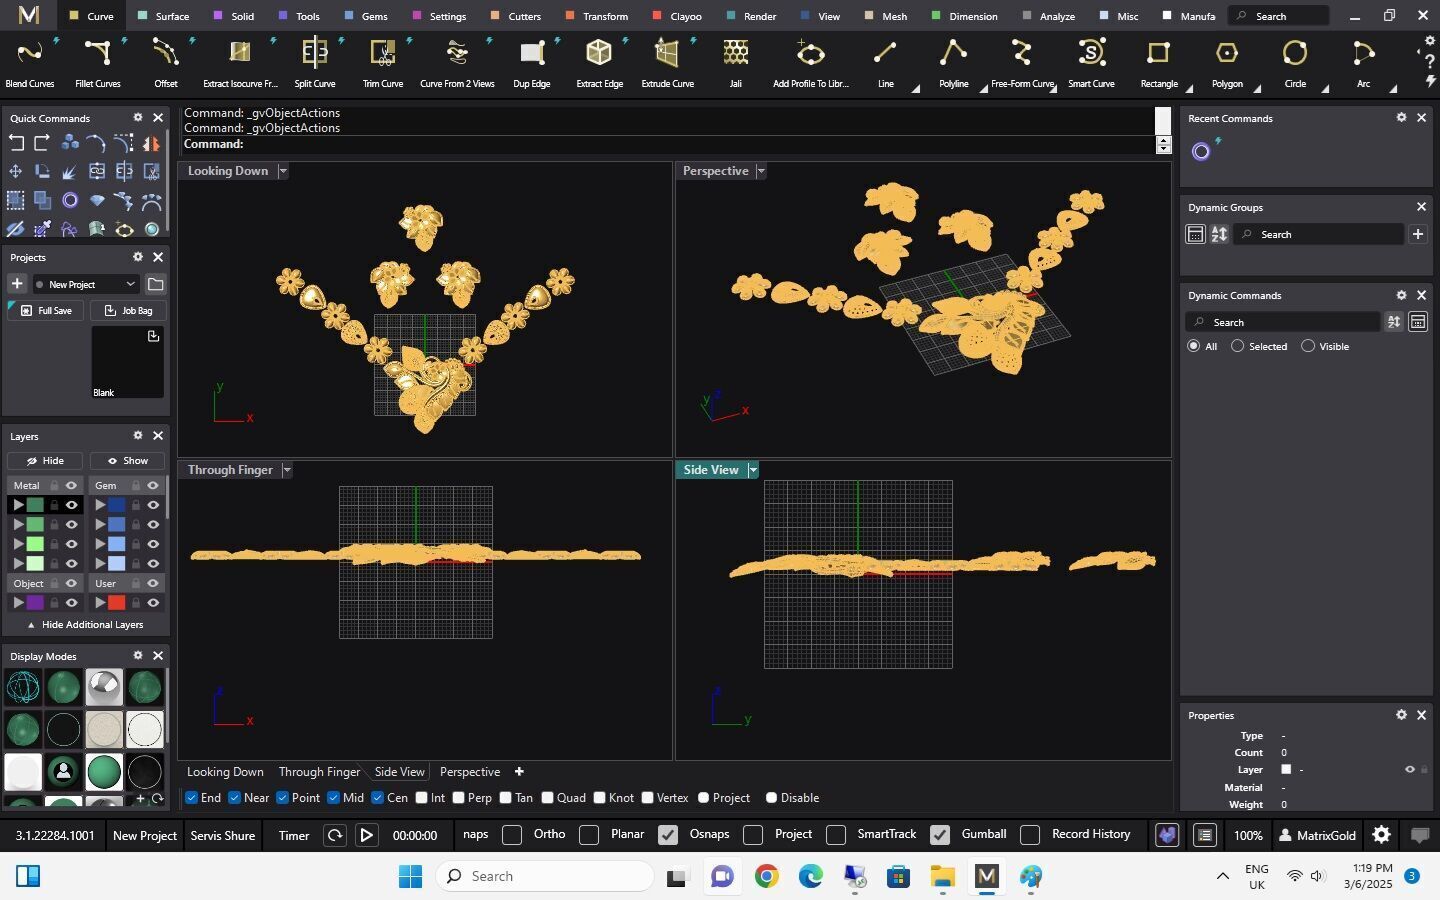1440x900 pixels.
Task: Enable the Int osnap checkbox
Action: (422, 798)
